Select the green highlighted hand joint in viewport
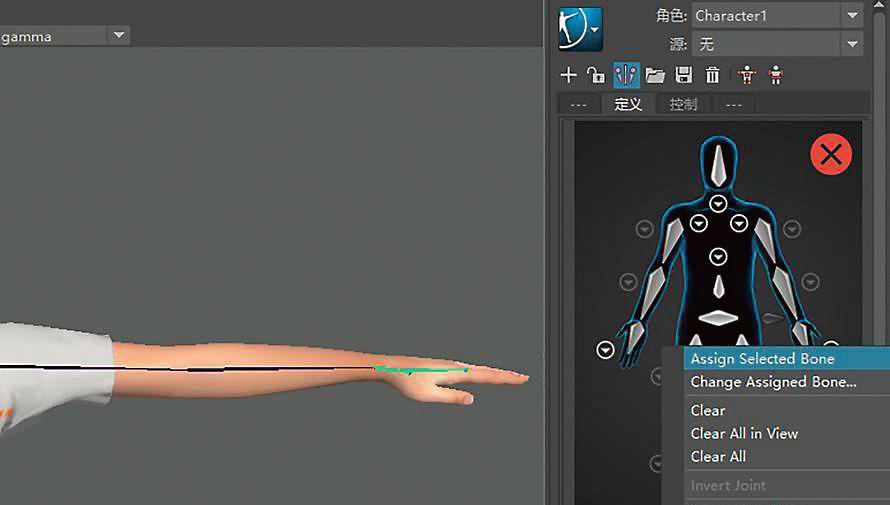This screenshot has height=505, width=890. coord(421,371)
